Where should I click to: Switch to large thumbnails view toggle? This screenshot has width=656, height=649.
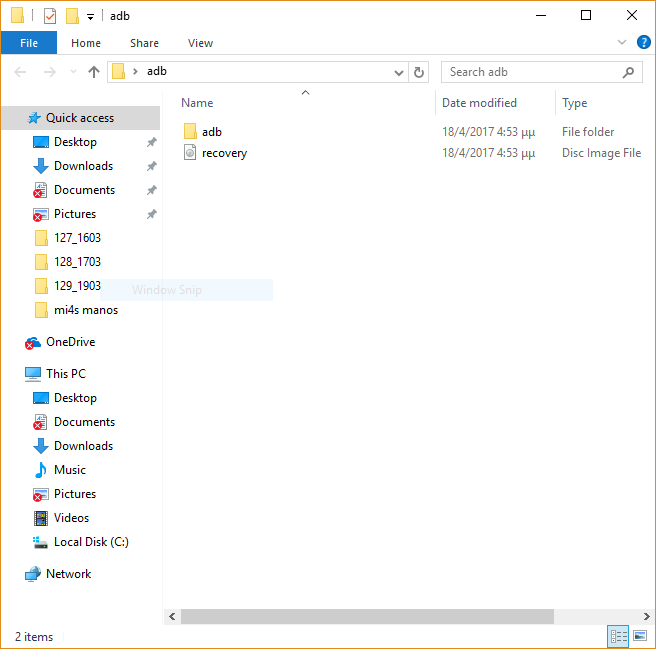pyautogui.click(x=639, y=636)
